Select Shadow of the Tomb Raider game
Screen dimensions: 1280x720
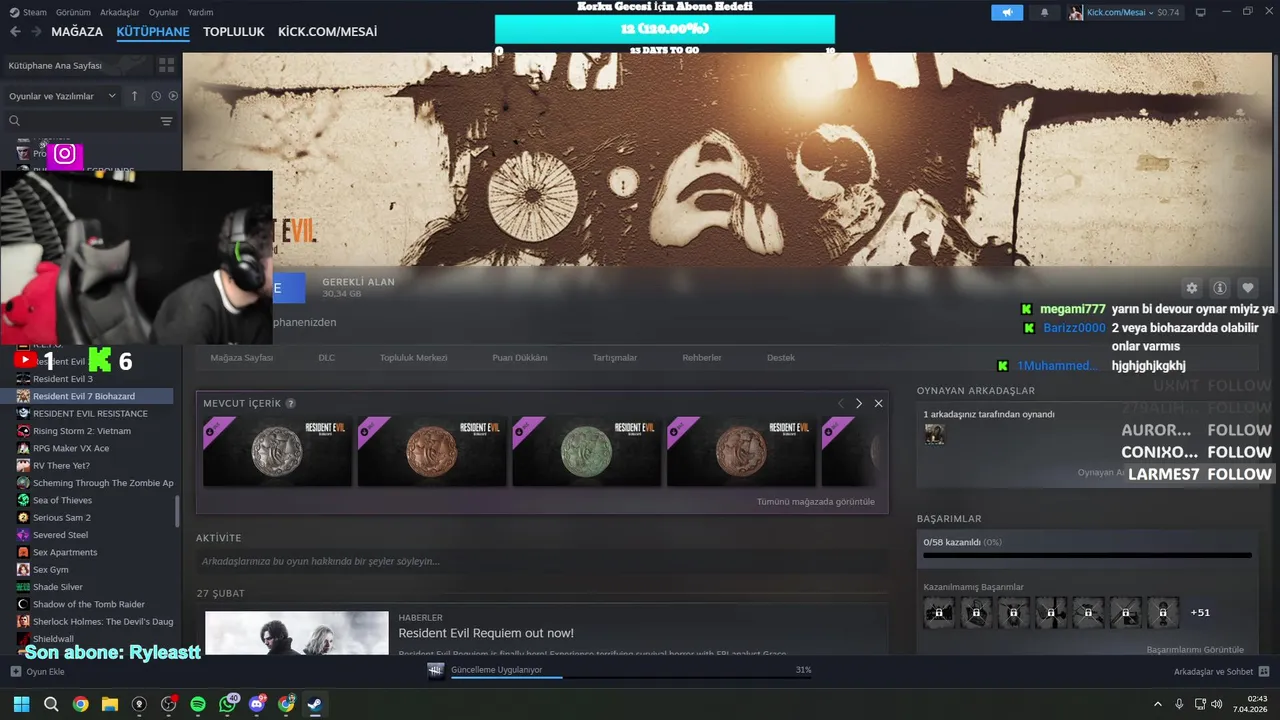(90, 604)
